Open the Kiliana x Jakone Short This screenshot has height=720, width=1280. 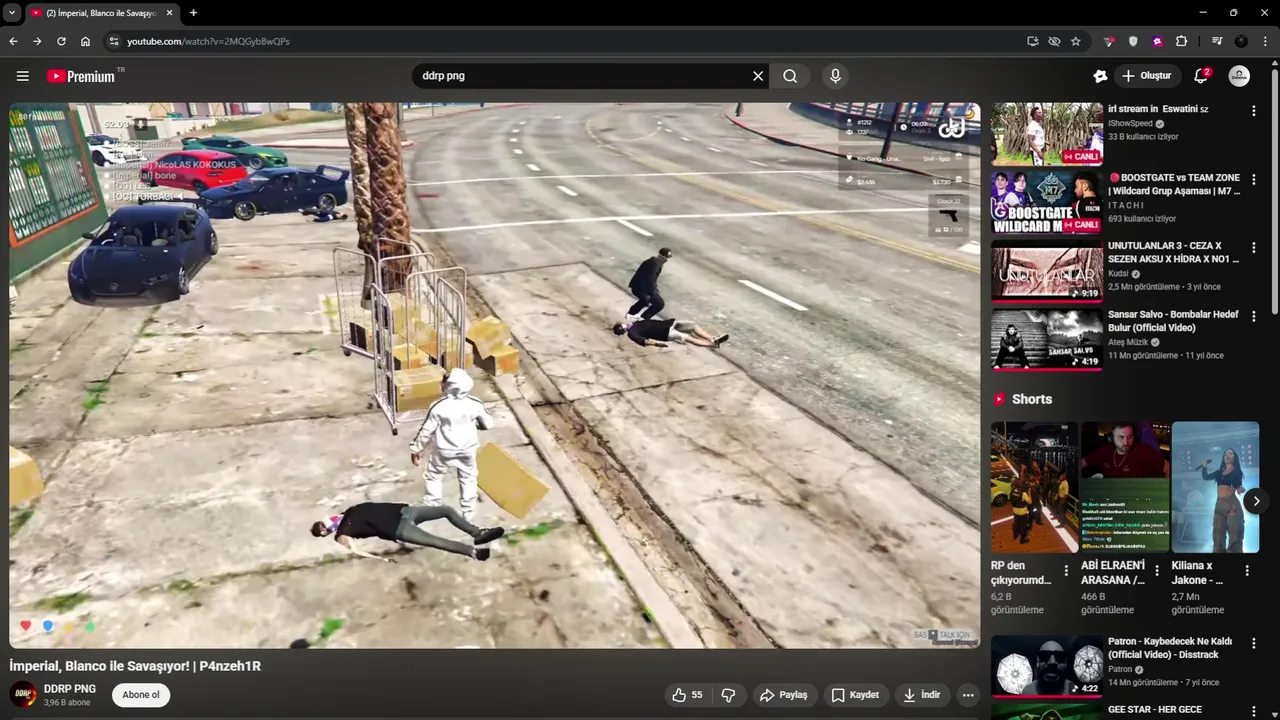click(1215, 487)
